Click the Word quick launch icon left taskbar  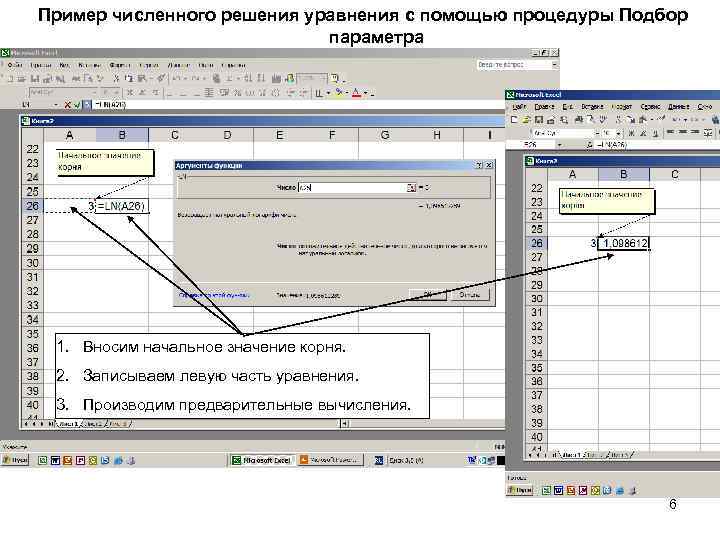[55, 460]
